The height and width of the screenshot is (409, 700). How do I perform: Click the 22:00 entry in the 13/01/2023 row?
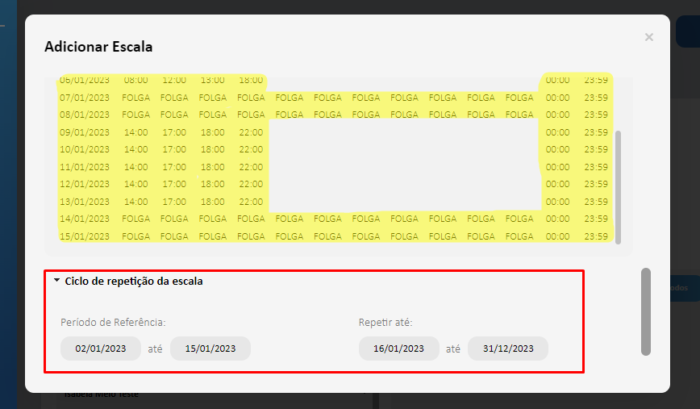pyautogui.click(x=251, y=201)
